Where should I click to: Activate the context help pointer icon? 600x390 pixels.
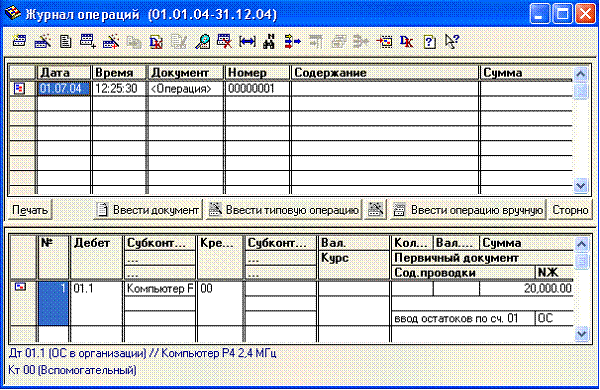click(452, 41)
